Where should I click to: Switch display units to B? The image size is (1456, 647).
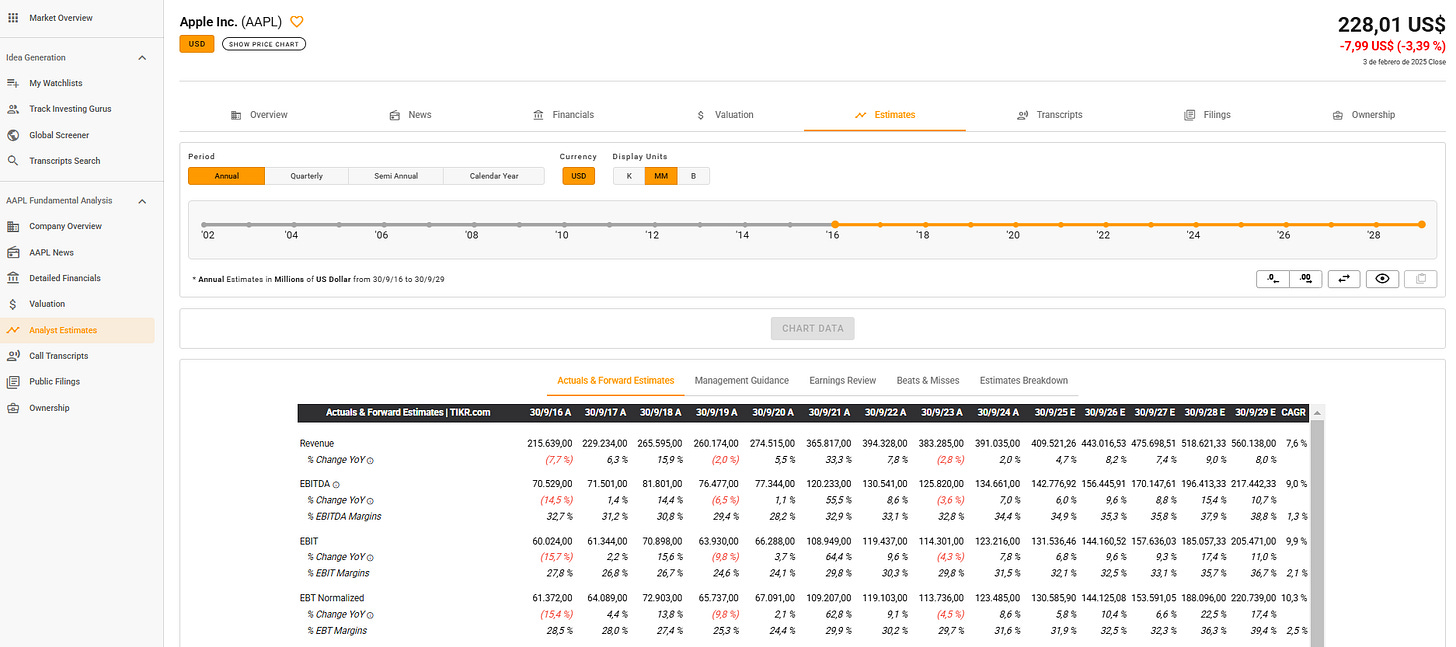click(x=693, y=176)
